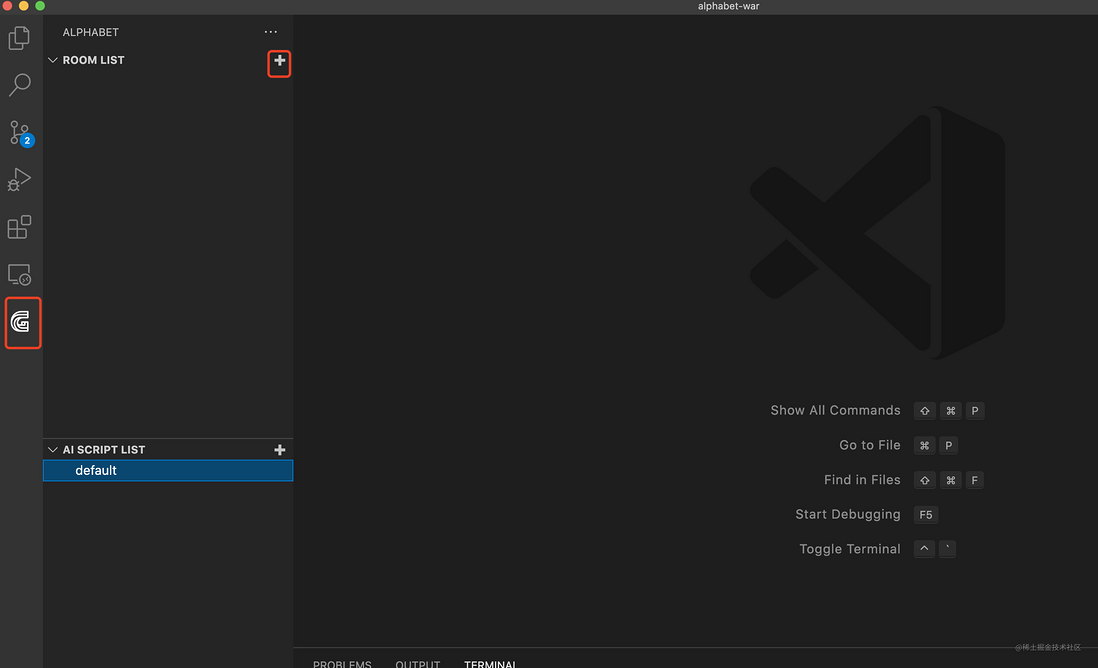The image size is (1098, 668).
Task: Collapse the AI SCRIPT LIST section
Action: 53,450
